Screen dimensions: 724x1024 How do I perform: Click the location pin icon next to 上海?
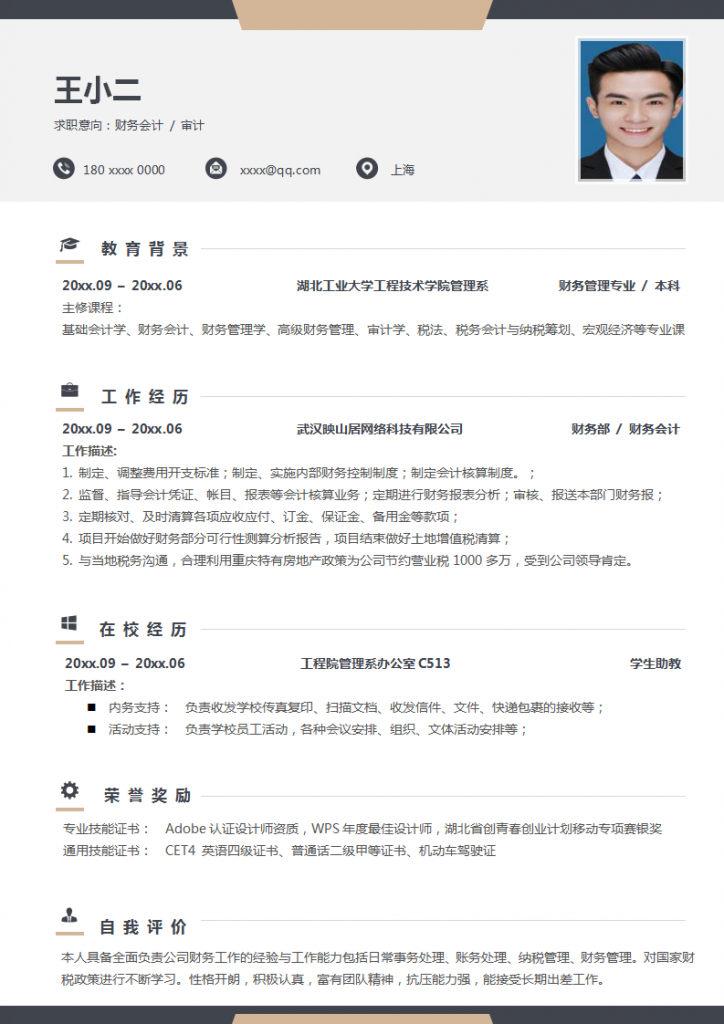point(367,169)
